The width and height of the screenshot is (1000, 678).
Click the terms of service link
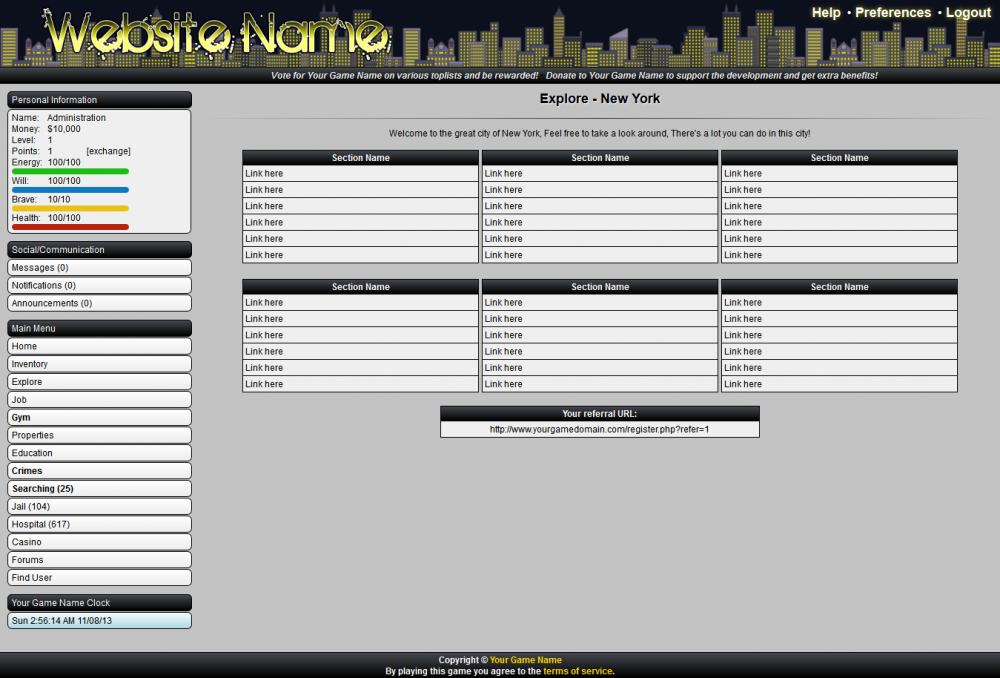pos(577,671)
